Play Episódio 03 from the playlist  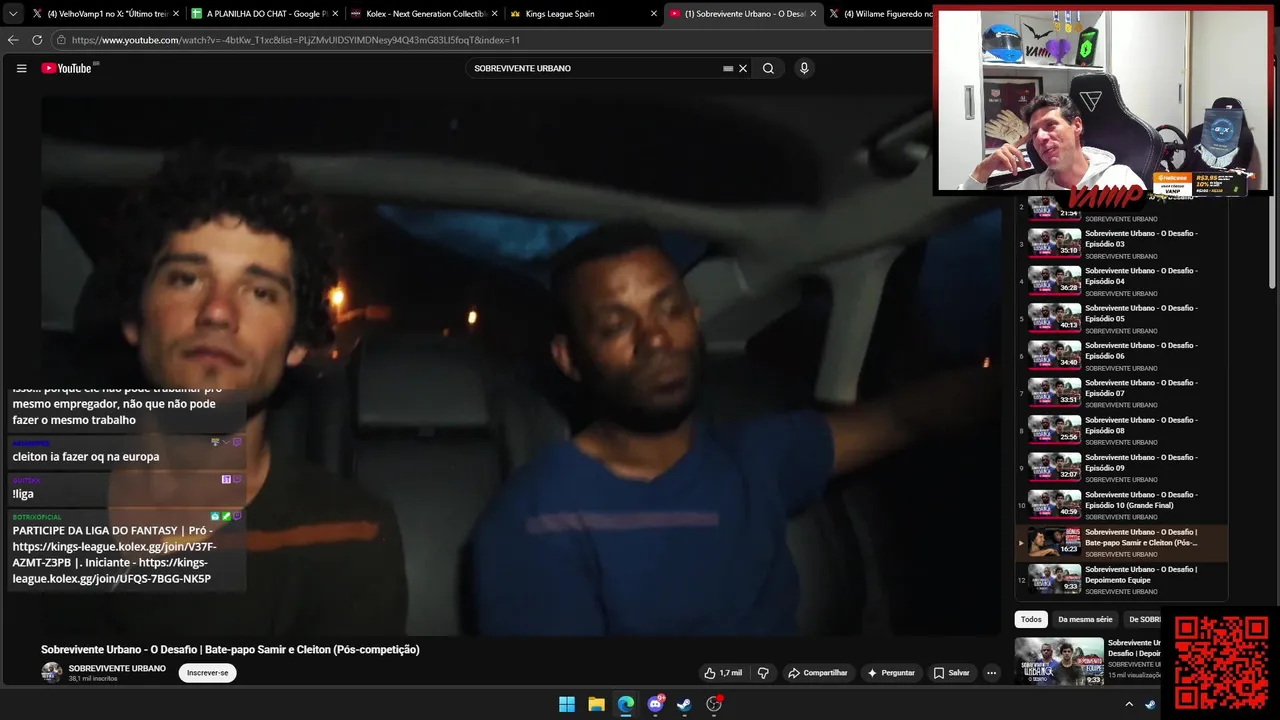click(x=1121, y=244)
